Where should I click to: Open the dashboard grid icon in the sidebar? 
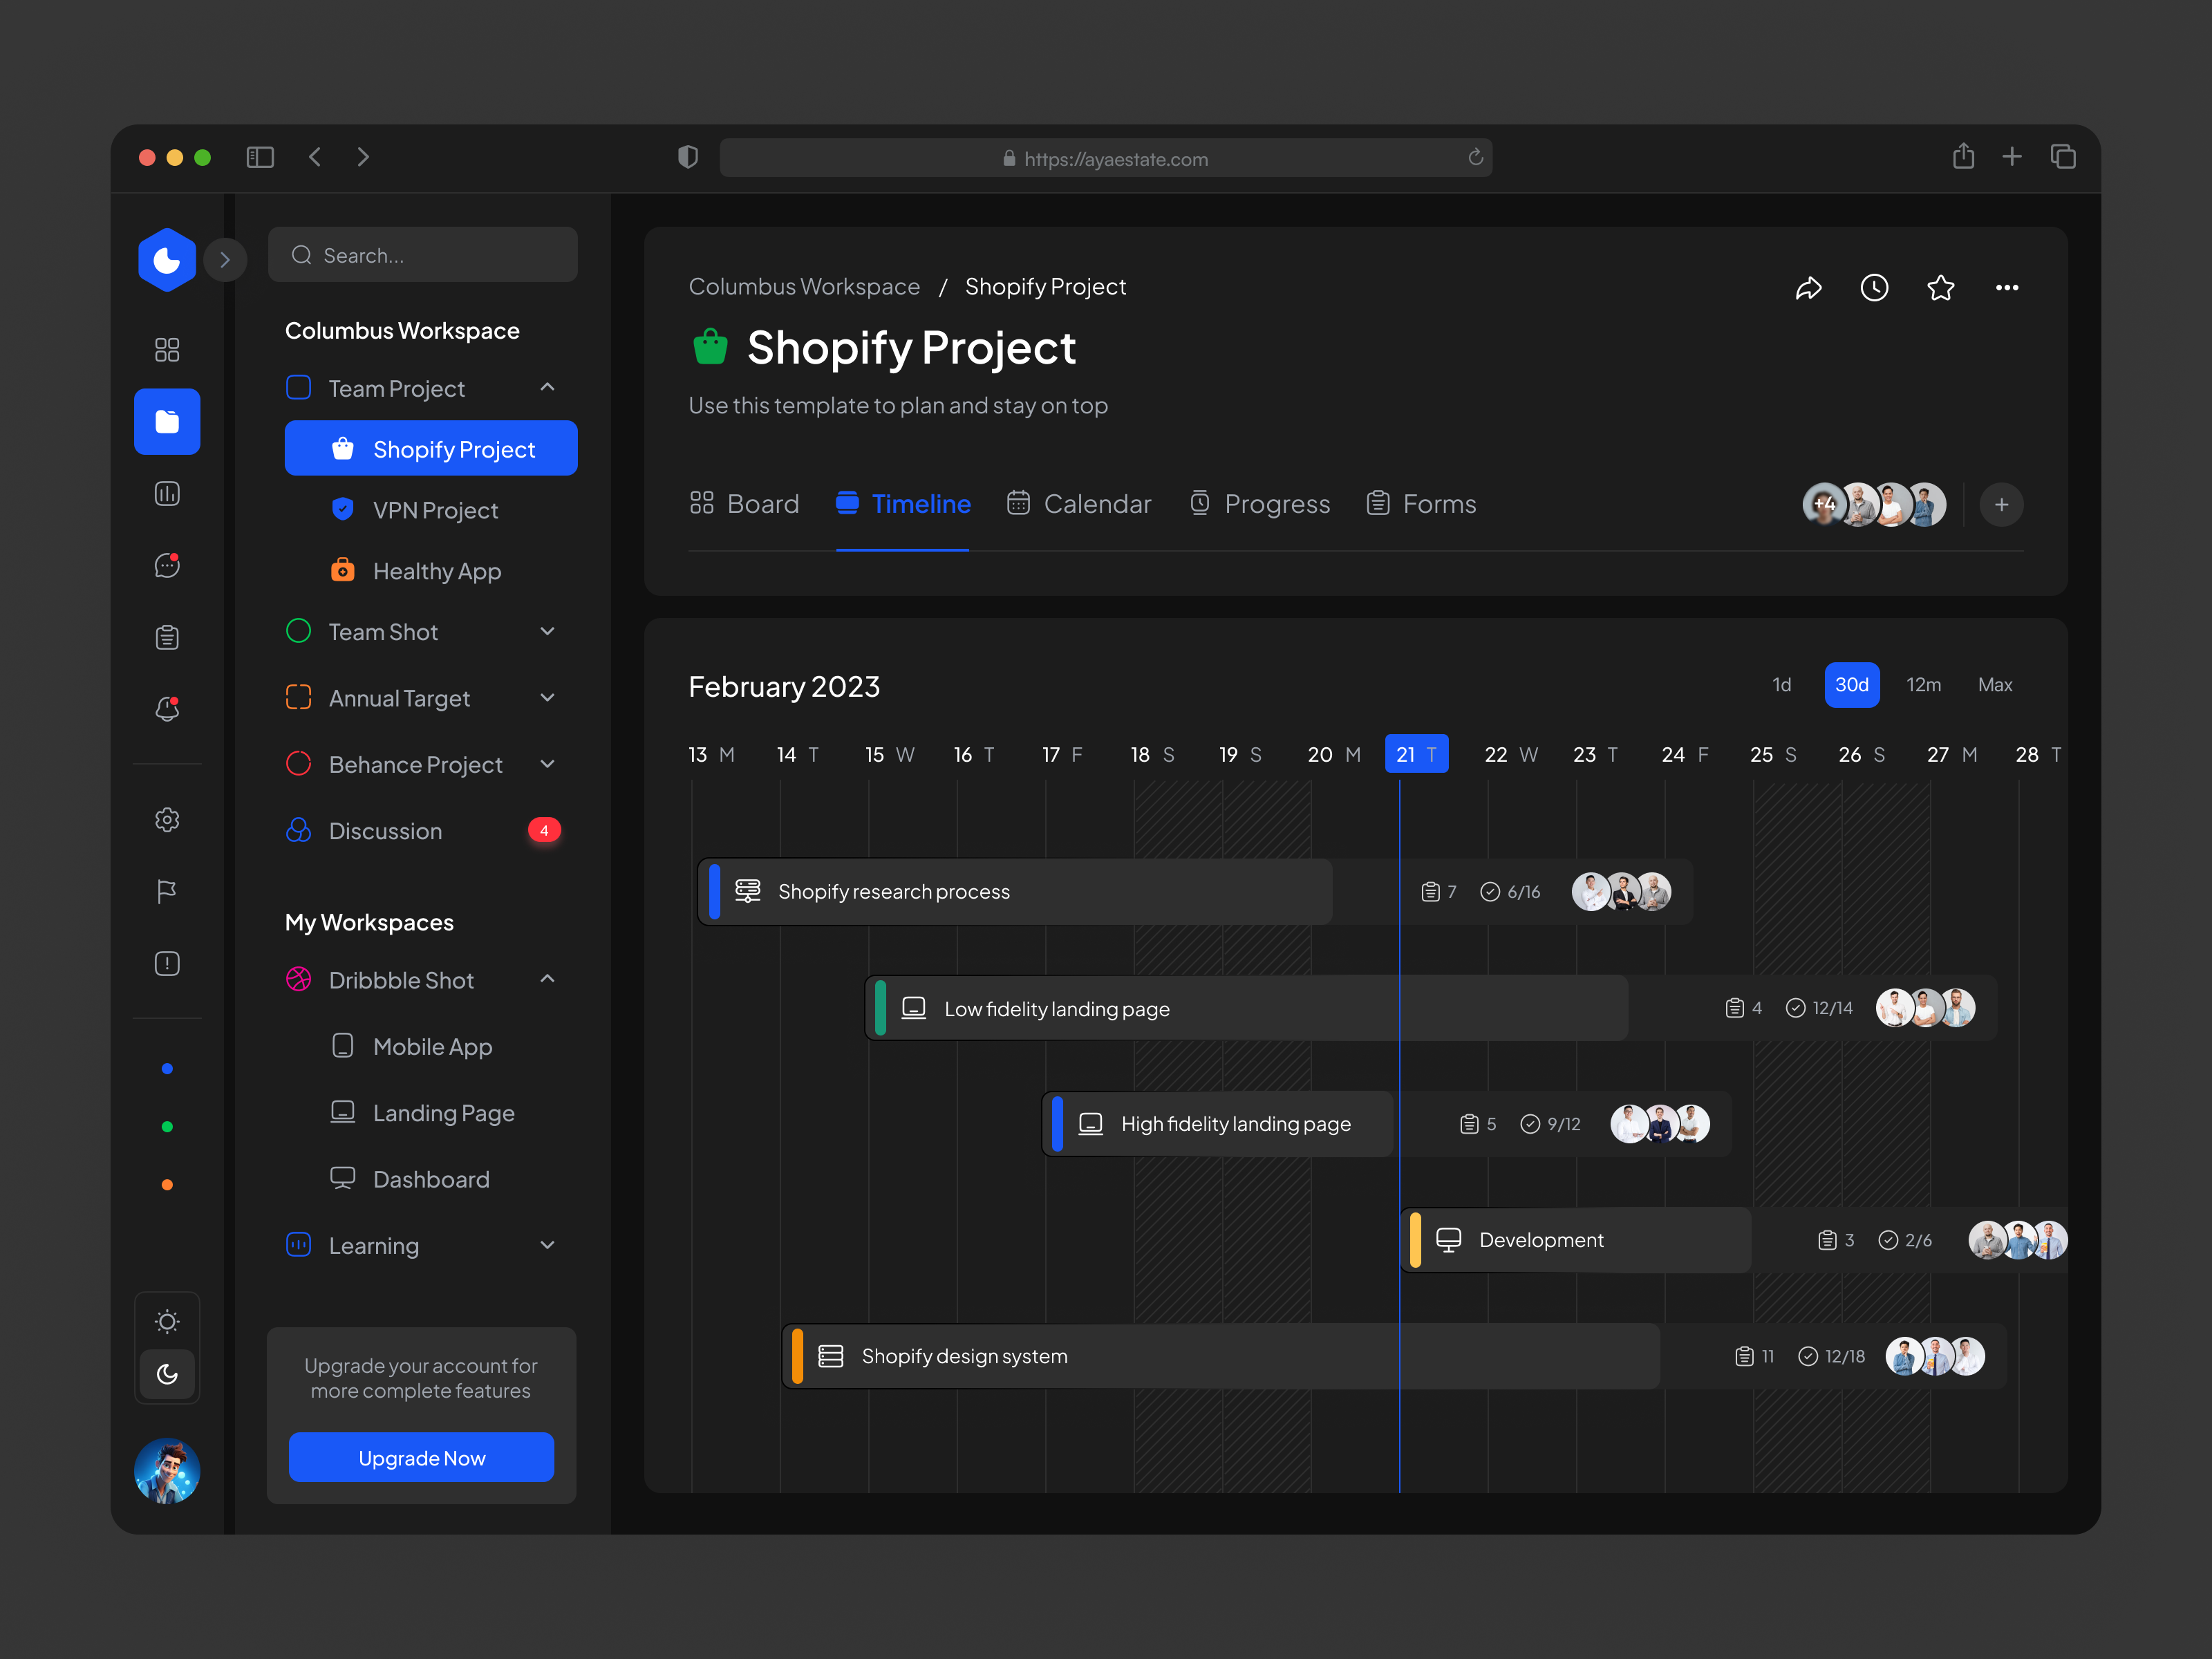click(166, 349)
